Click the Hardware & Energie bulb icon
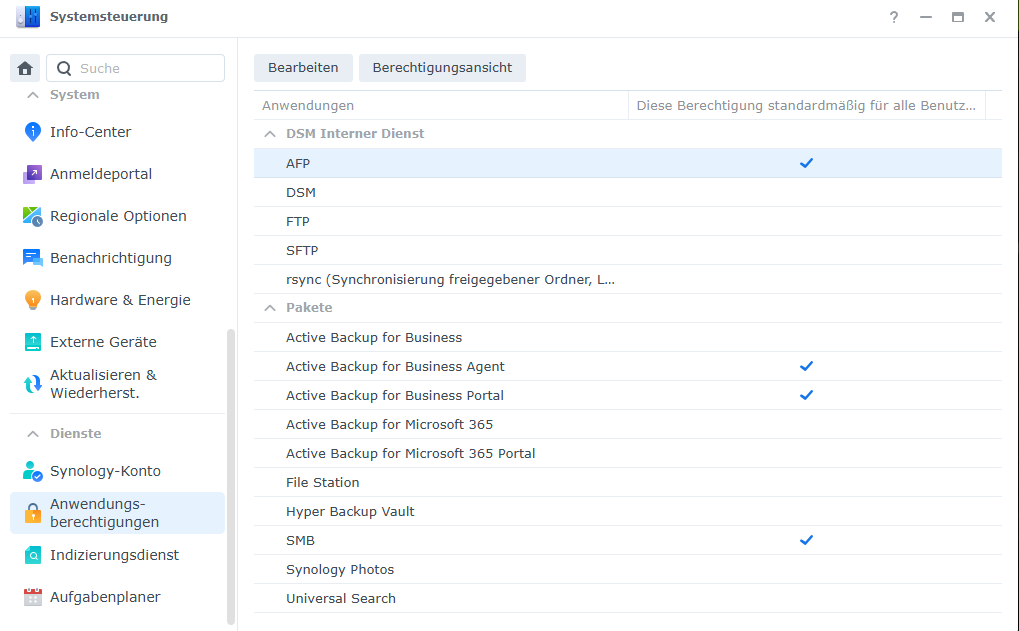 pos(33,300)
